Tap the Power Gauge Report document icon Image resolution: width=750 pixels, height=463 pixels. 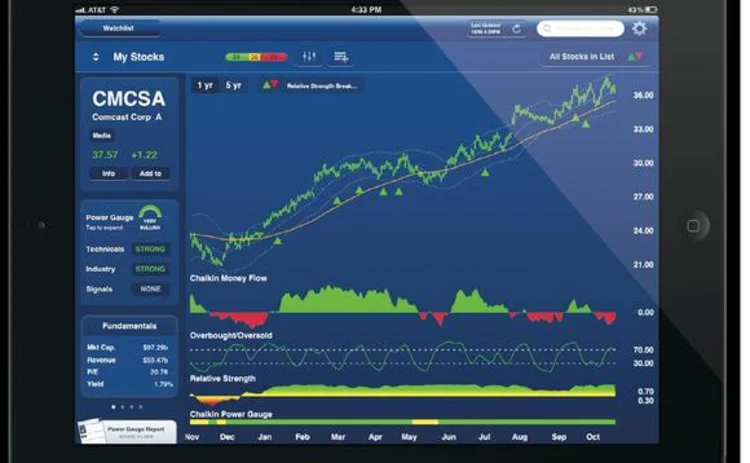(90, 430)
